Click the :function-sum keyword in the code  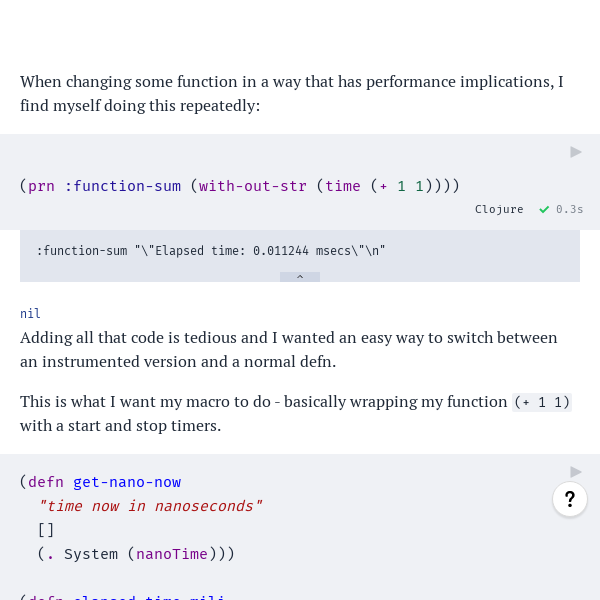122,186
